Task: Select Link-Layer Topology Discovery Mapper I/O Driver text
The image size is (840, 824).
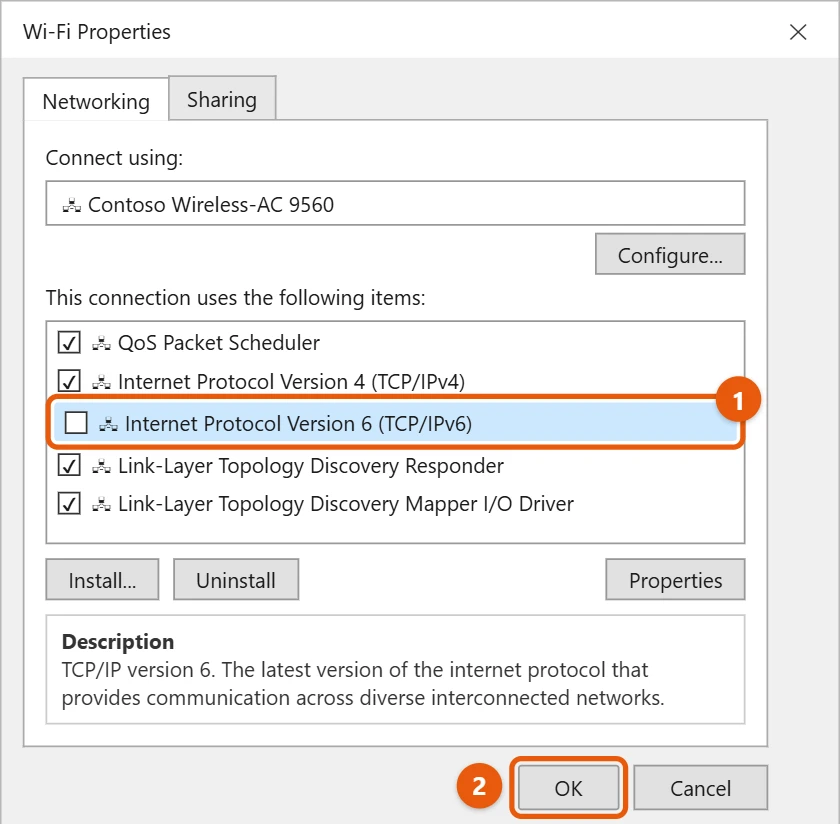Action: pyautogui.click(x=346, y=504)
